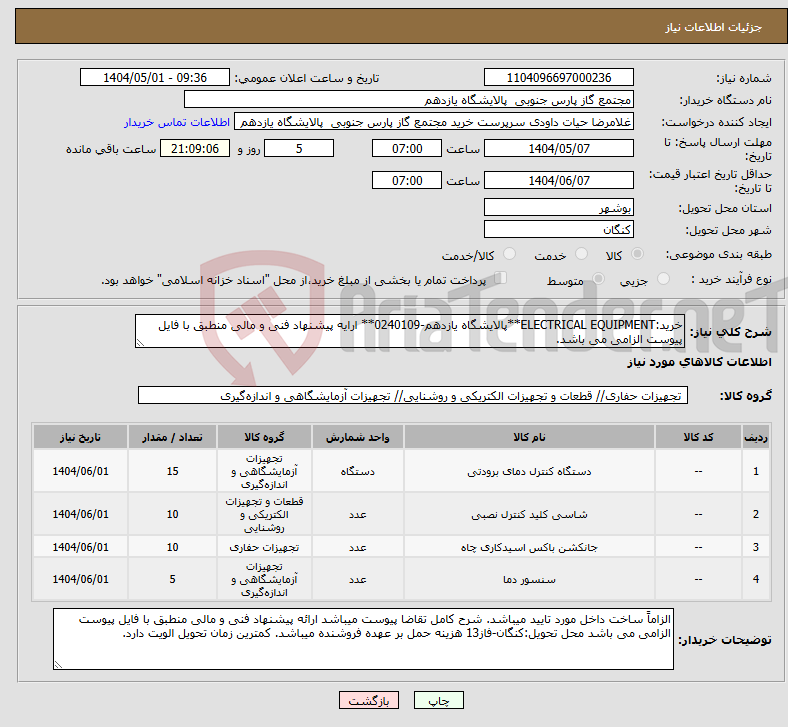Select the خدمت radio button
Viewport: 788px width, 727px height.
(581, 254)
